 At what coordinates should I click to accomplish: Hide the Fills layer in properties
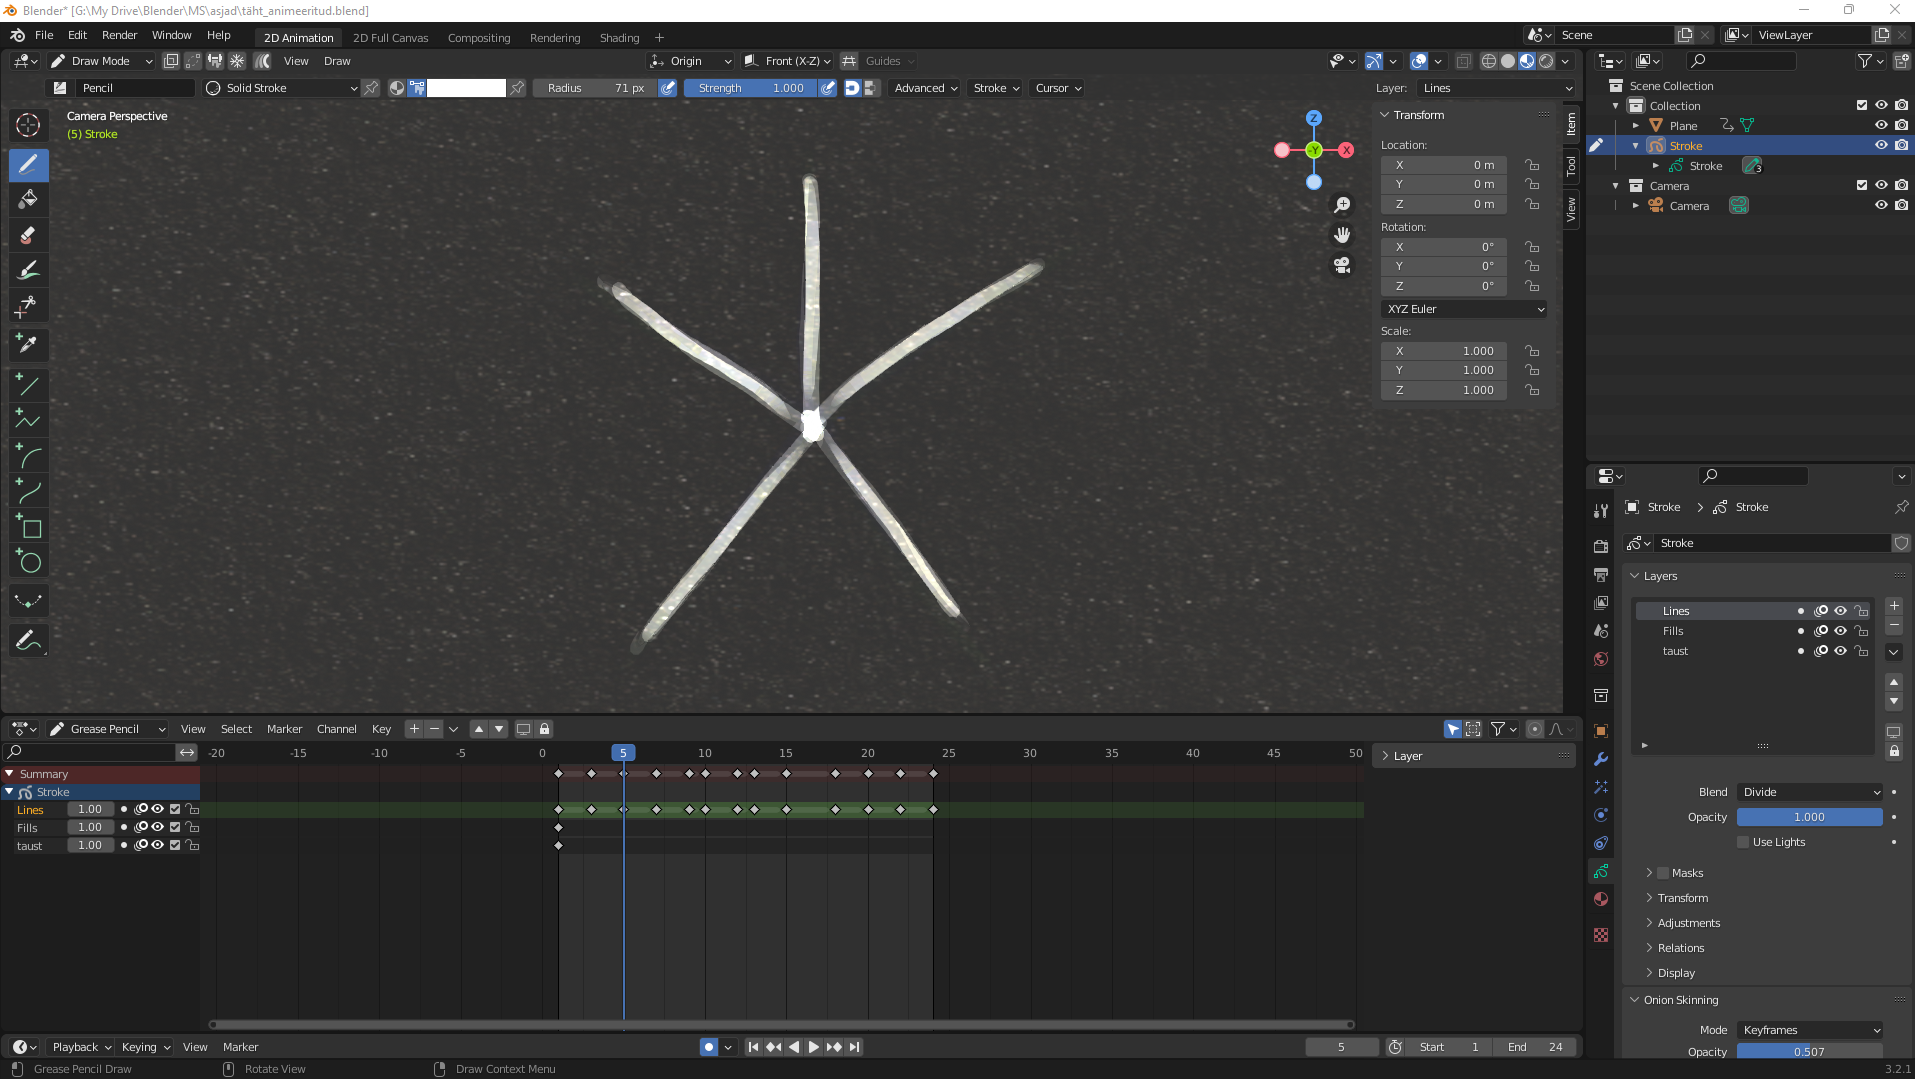click(x=1840, y=631)
